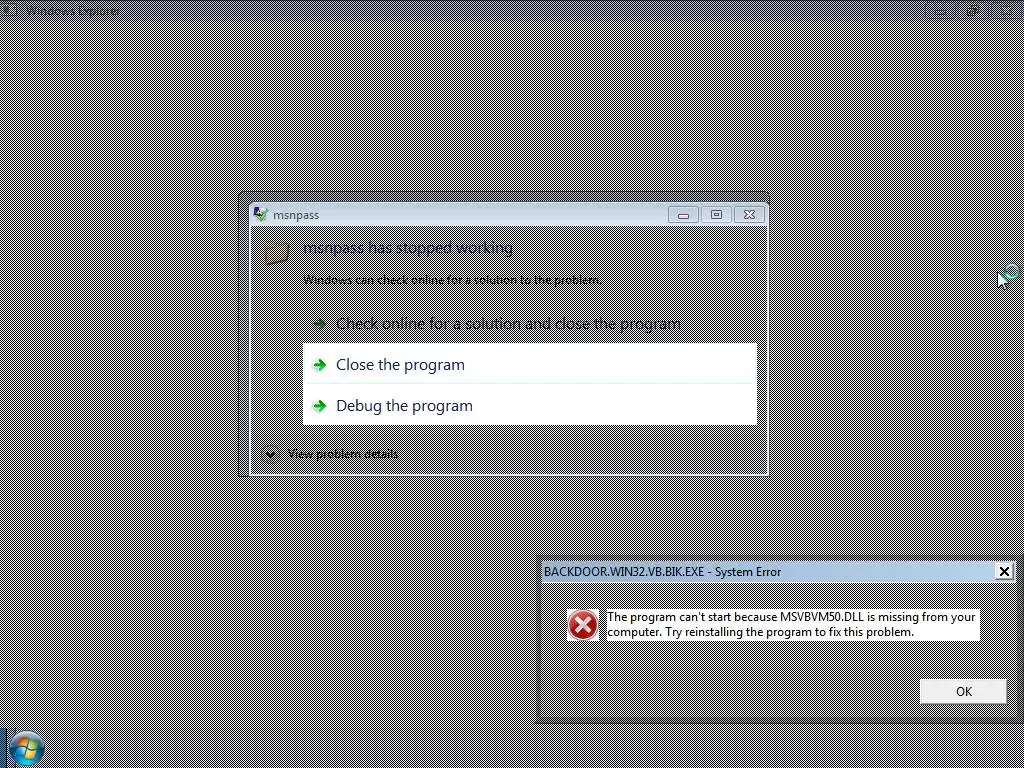This screenshot has width=1024, height=768.
Task: Click the 'msnpass has stopped working' heading
Action: [408, 248]
